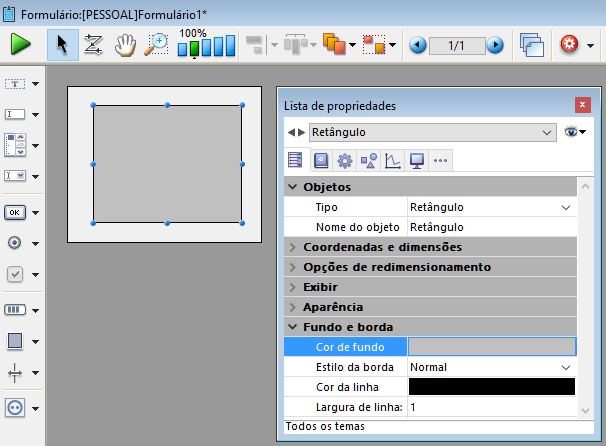Switch to the gear actions properties tab
The image size is (606, 446).
345,160
